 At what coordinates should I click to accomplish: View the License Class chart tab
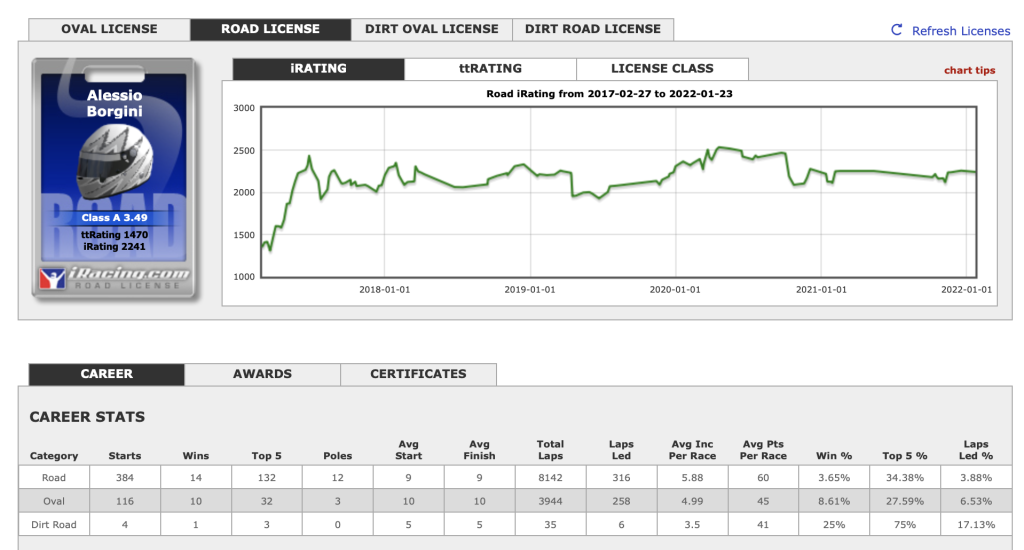click(662, 69)
